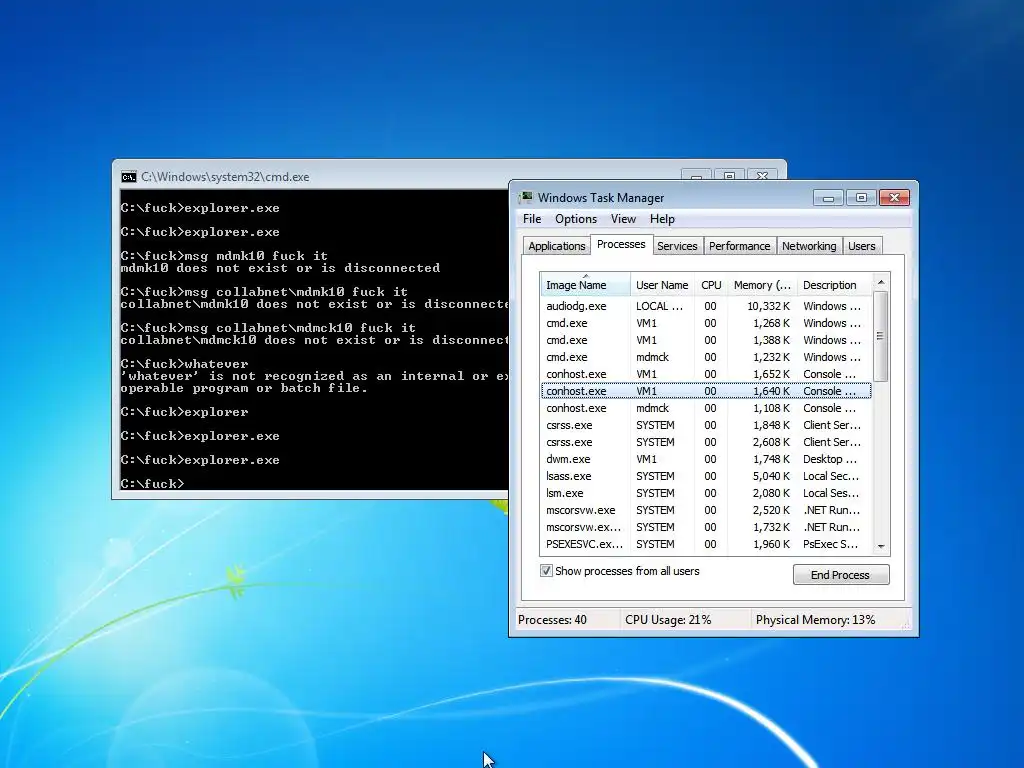
Task: Switch to the Applications tab
Action: click(x=556, y=246)
